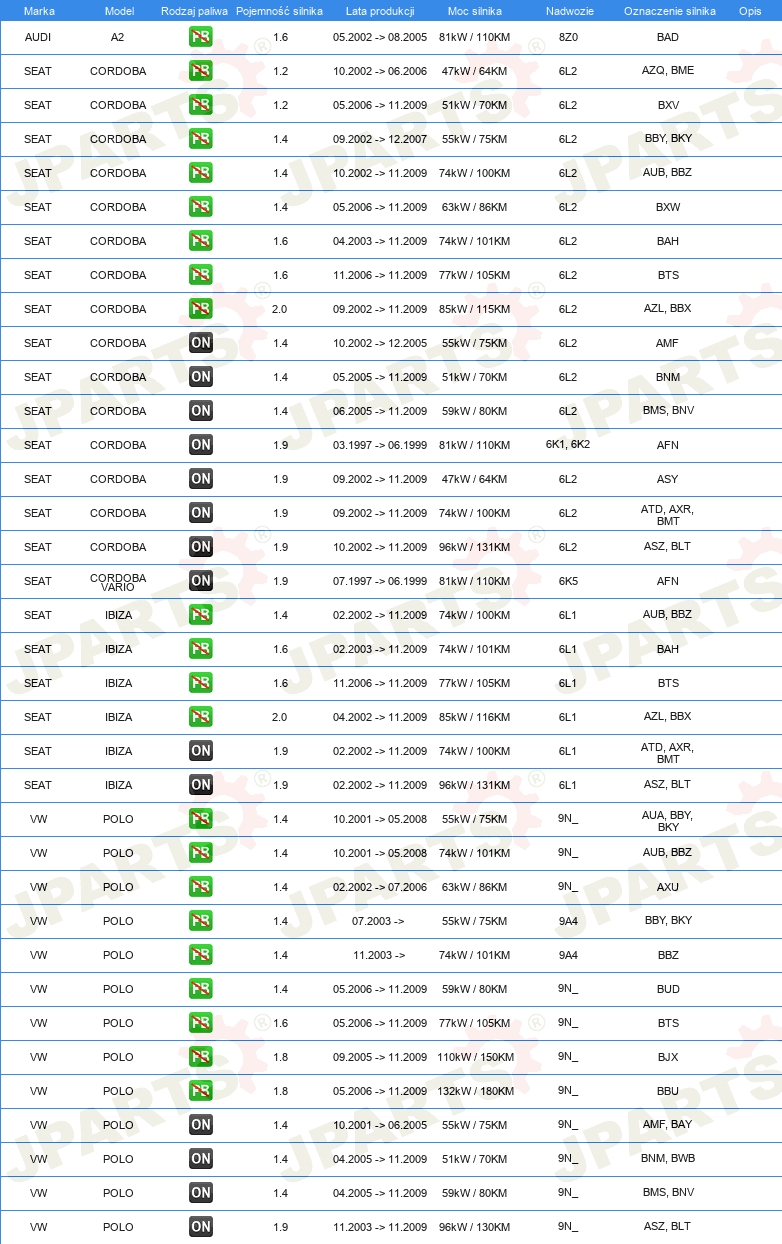
Task: Select the ON icon in the Cordoba Vario row
Action: click(x=201, y=581)
